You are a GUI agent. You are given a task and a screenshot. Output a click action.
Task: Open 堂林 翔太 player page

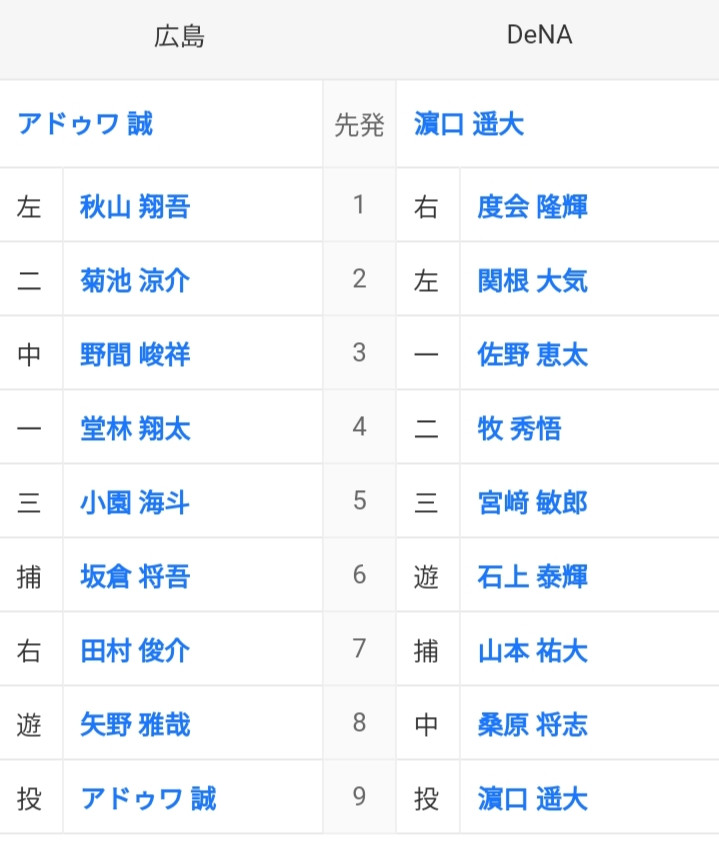coord(135,428)
